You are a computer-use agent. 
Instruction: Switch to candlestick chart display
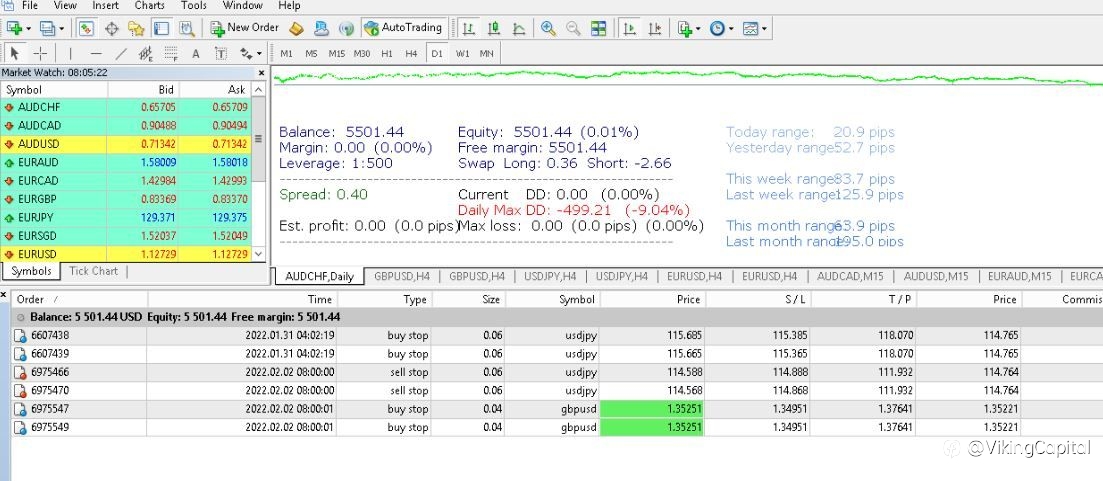click(494, 28)
